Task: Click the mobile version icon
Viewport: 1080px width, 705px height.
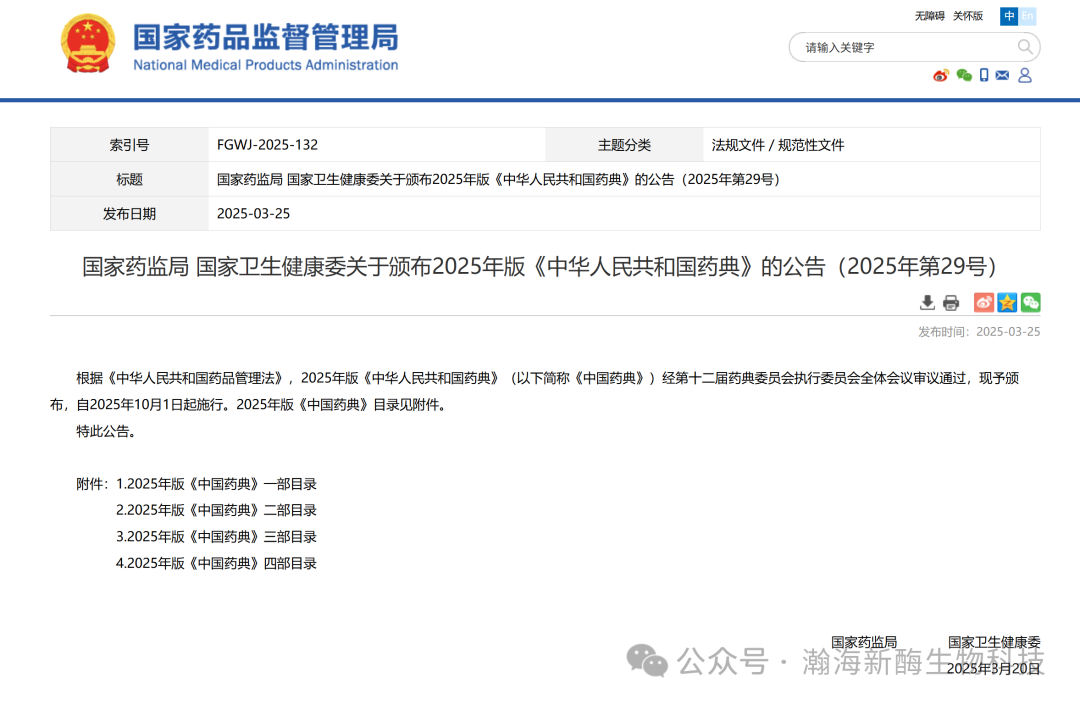Action: pos(984,75)
